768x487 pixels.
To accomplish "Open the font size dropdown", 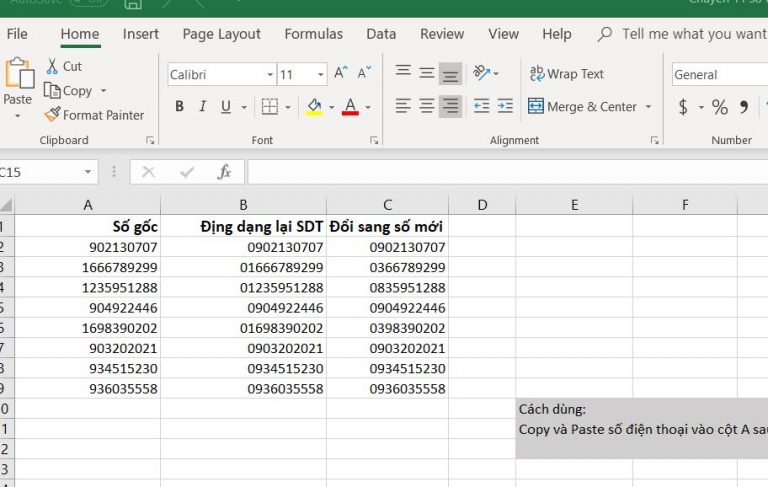I will (320, 74).
